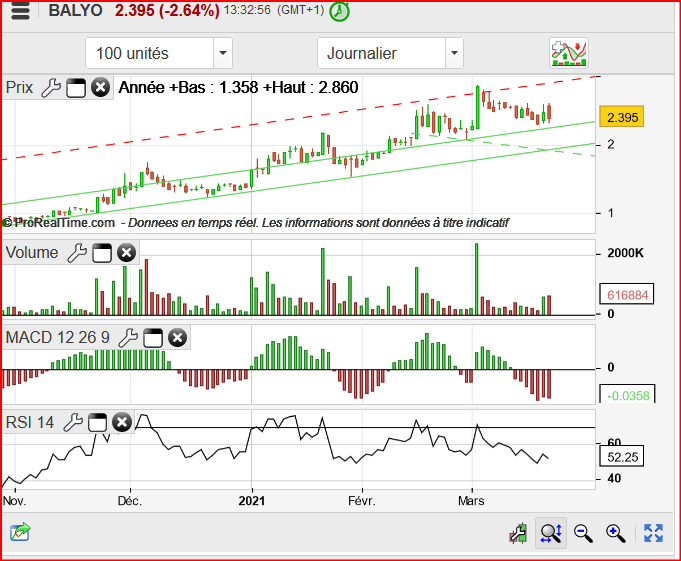Click the 2.395 (-2.64%) price quote

(167, 10)
